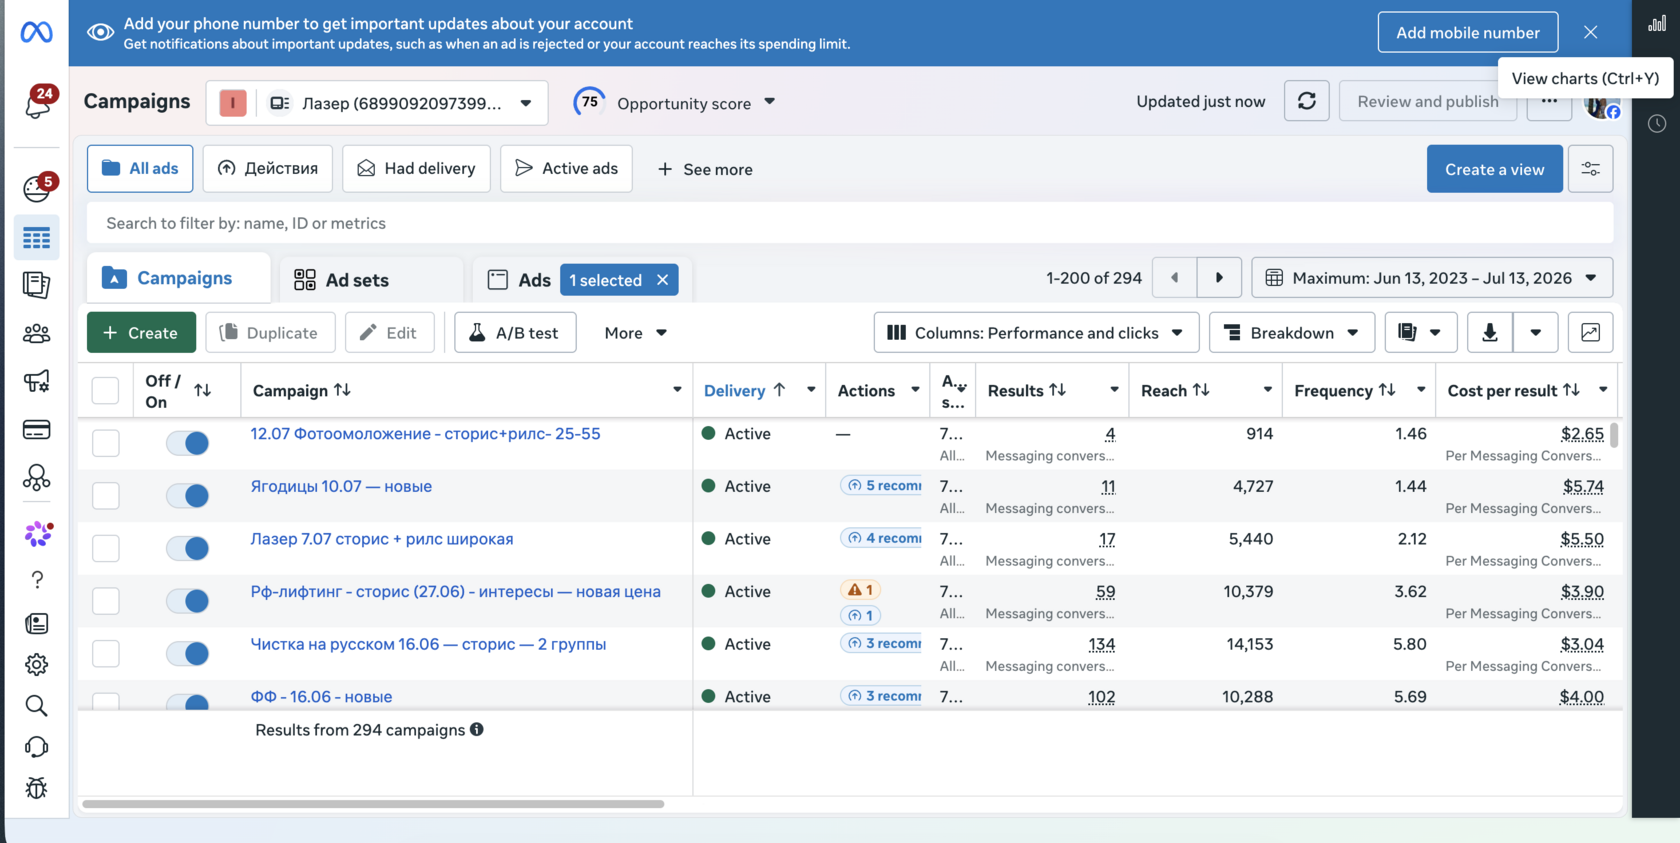Open the colorful flower icon in sidebar
1680x843 pixels.
click(x=38, y=534)
